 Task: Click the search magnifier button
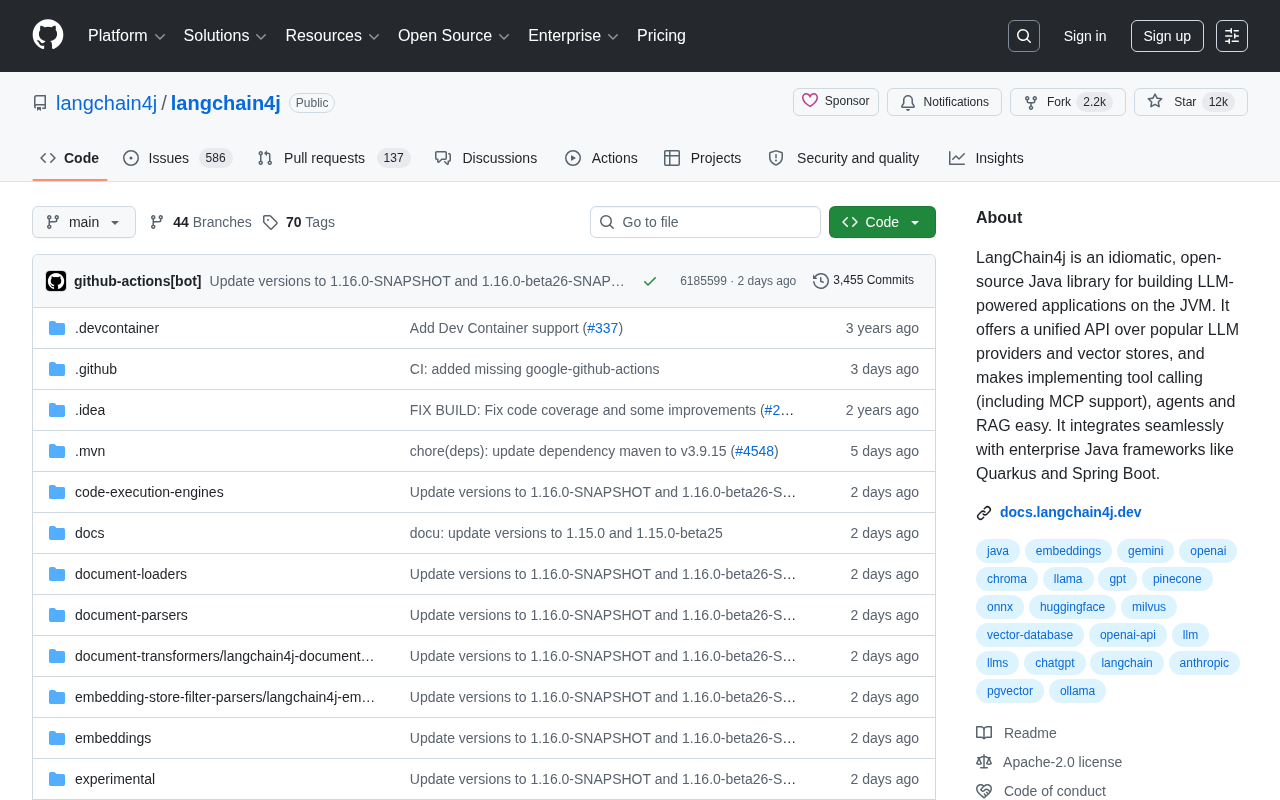[1024, 36]
